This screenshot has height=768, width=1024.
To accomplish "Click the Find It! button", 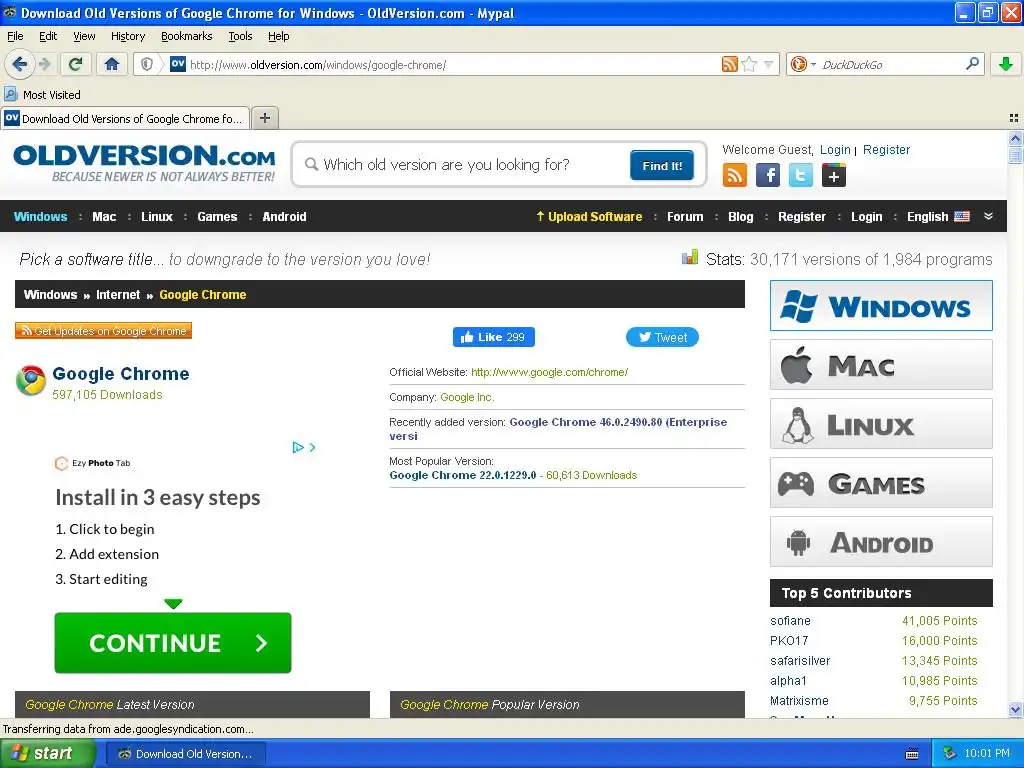I will [x=662, y=165].
